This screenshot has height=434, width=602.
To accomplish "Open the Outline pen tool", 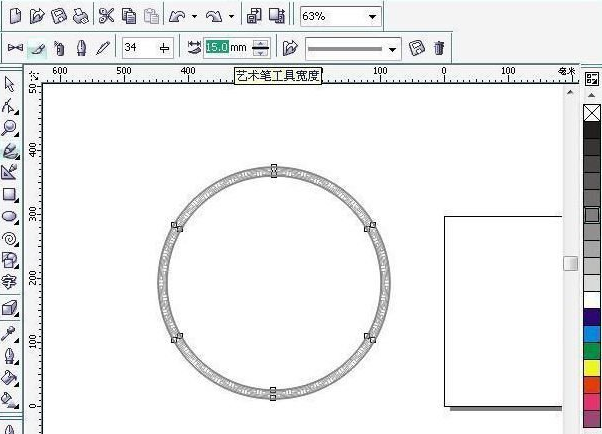I will tap(10, 356).
